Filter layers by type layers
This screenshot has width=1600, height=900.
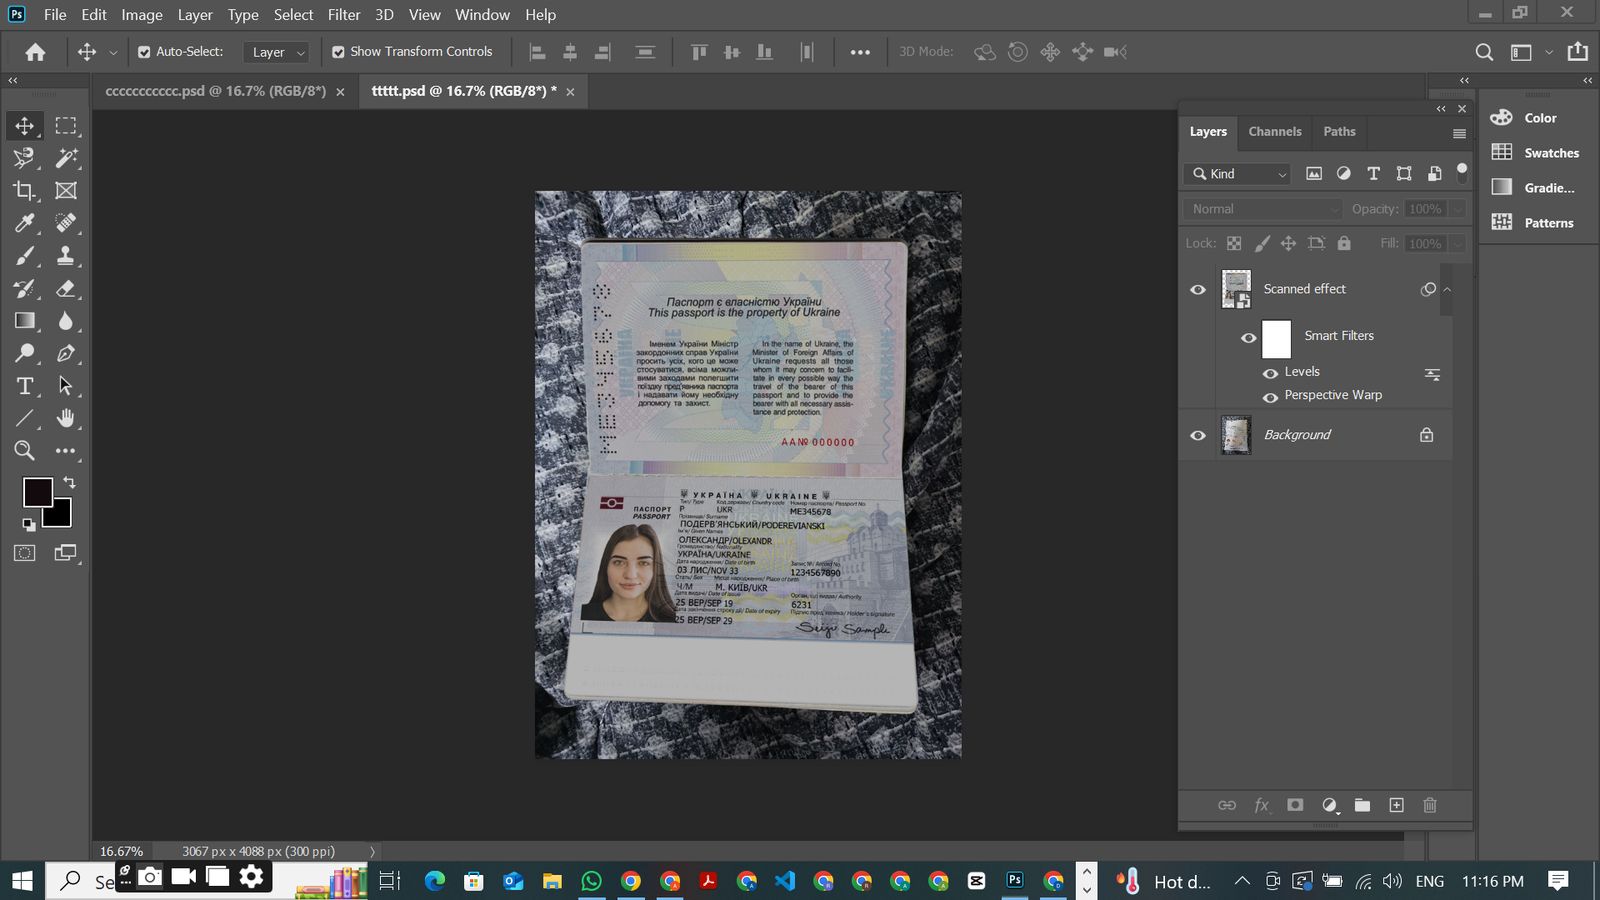(1374, 174)
